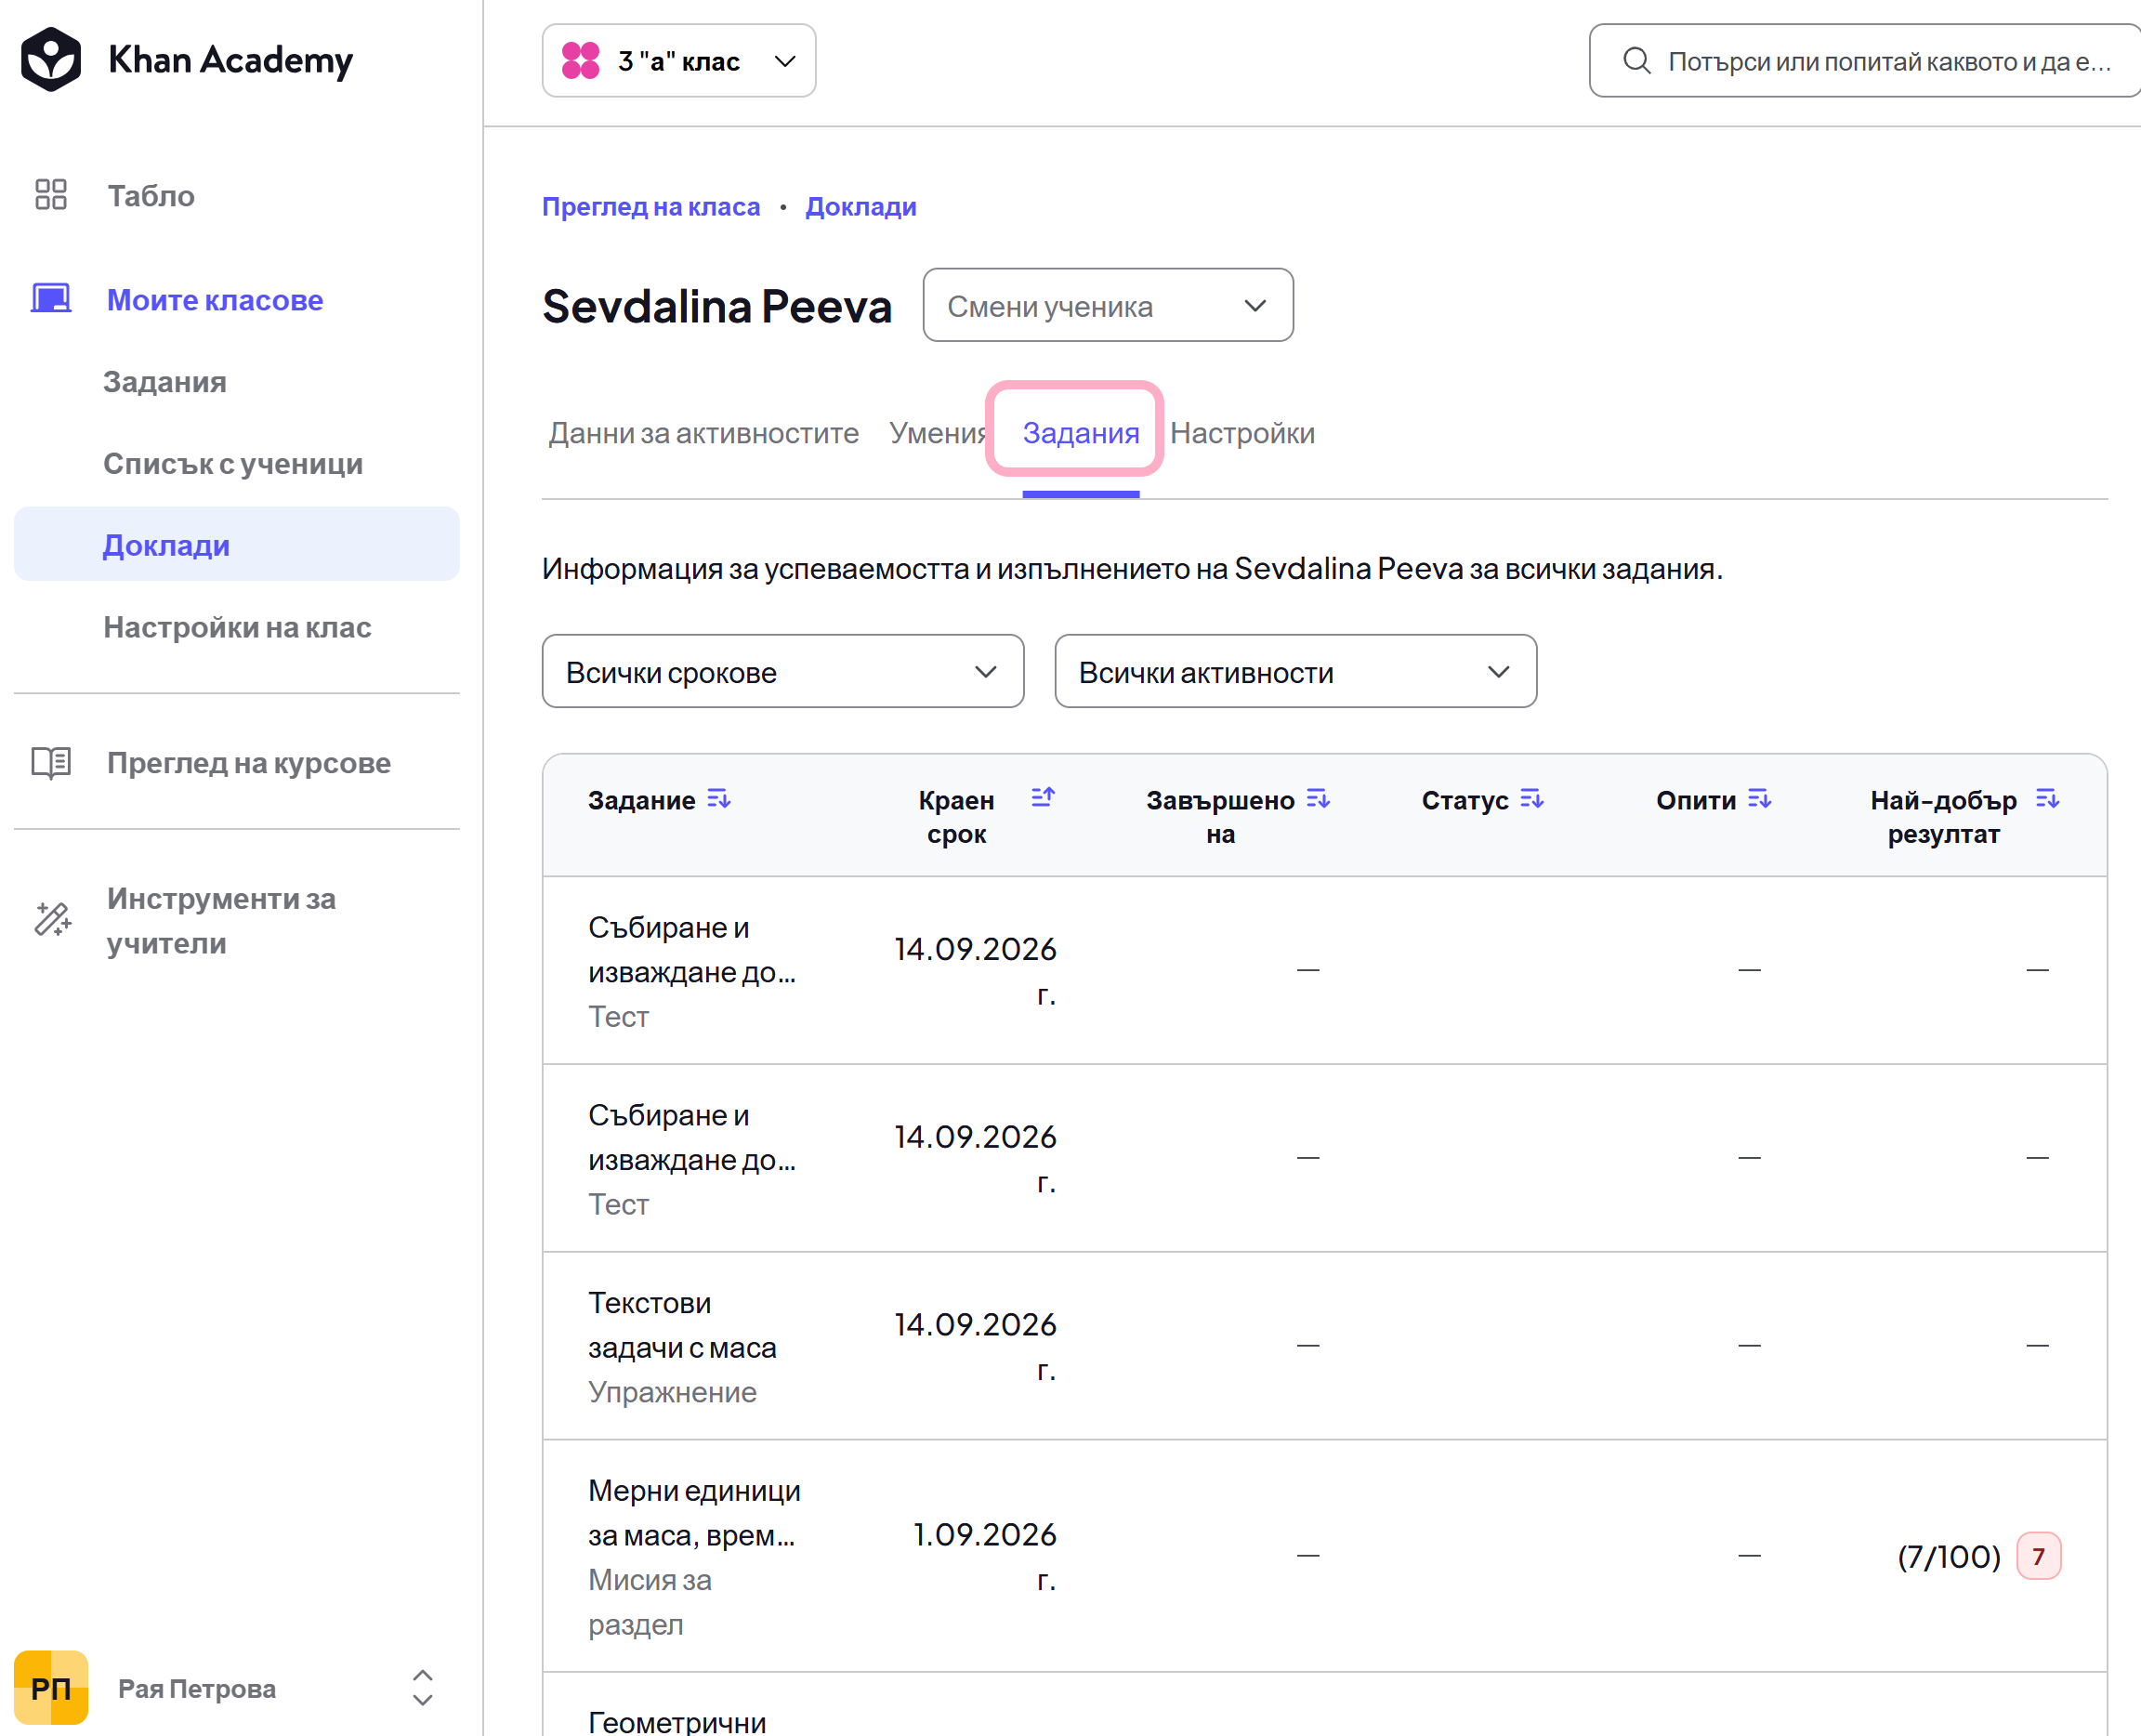Switch to the Настройки tab

(x=1243, y=433)
